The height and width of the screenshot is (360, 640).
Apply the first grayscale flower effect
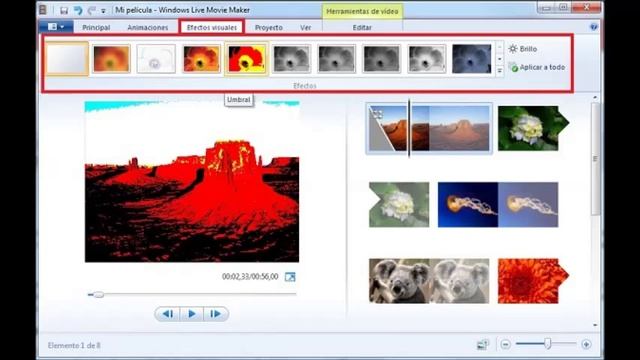click(x=291, y=59)
